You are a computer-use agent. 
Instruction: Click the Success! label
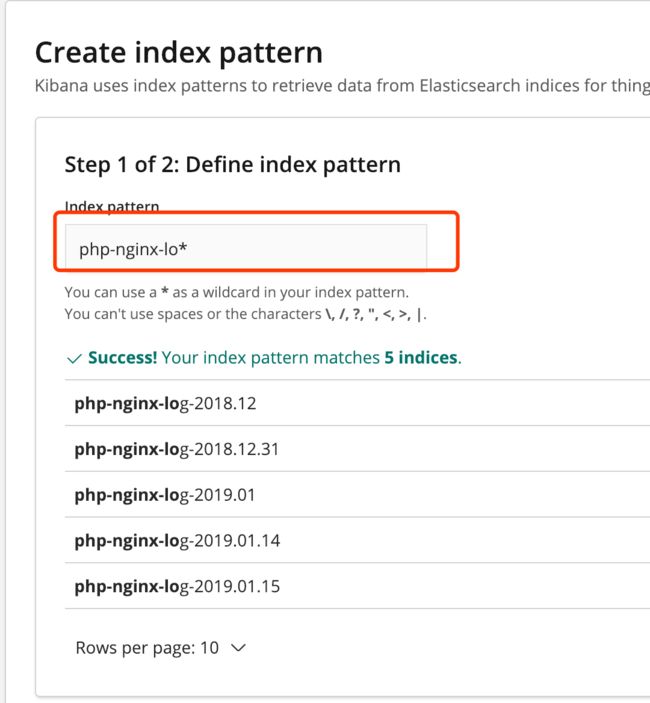[x=122, y=357]
